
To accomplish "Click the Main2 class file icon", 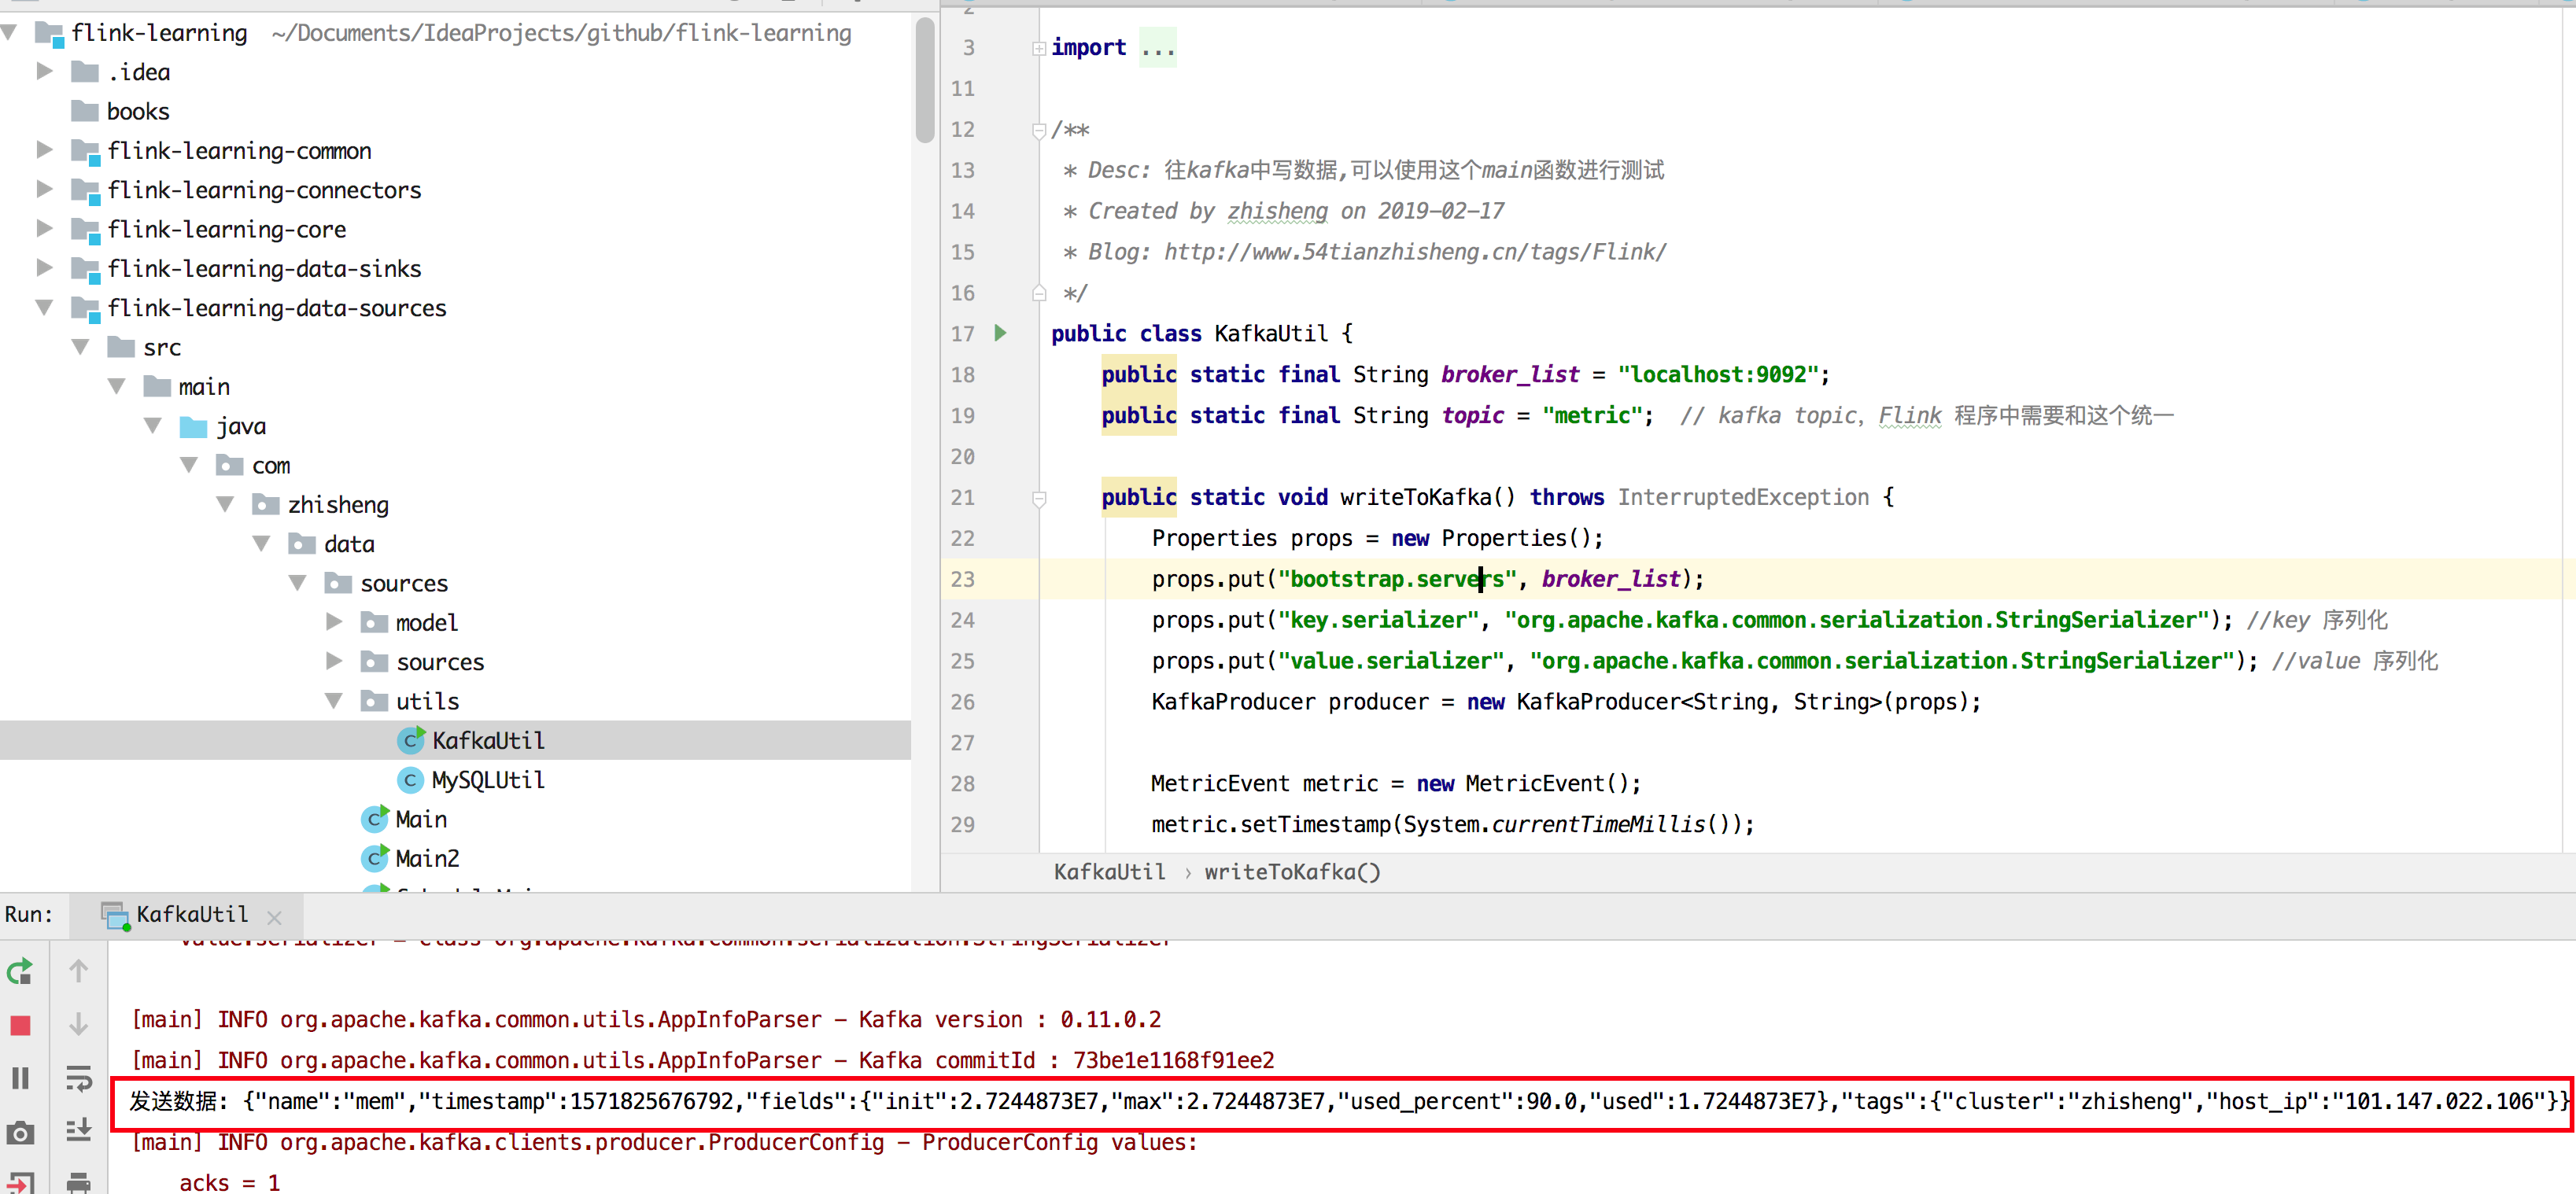I will 375,858.
